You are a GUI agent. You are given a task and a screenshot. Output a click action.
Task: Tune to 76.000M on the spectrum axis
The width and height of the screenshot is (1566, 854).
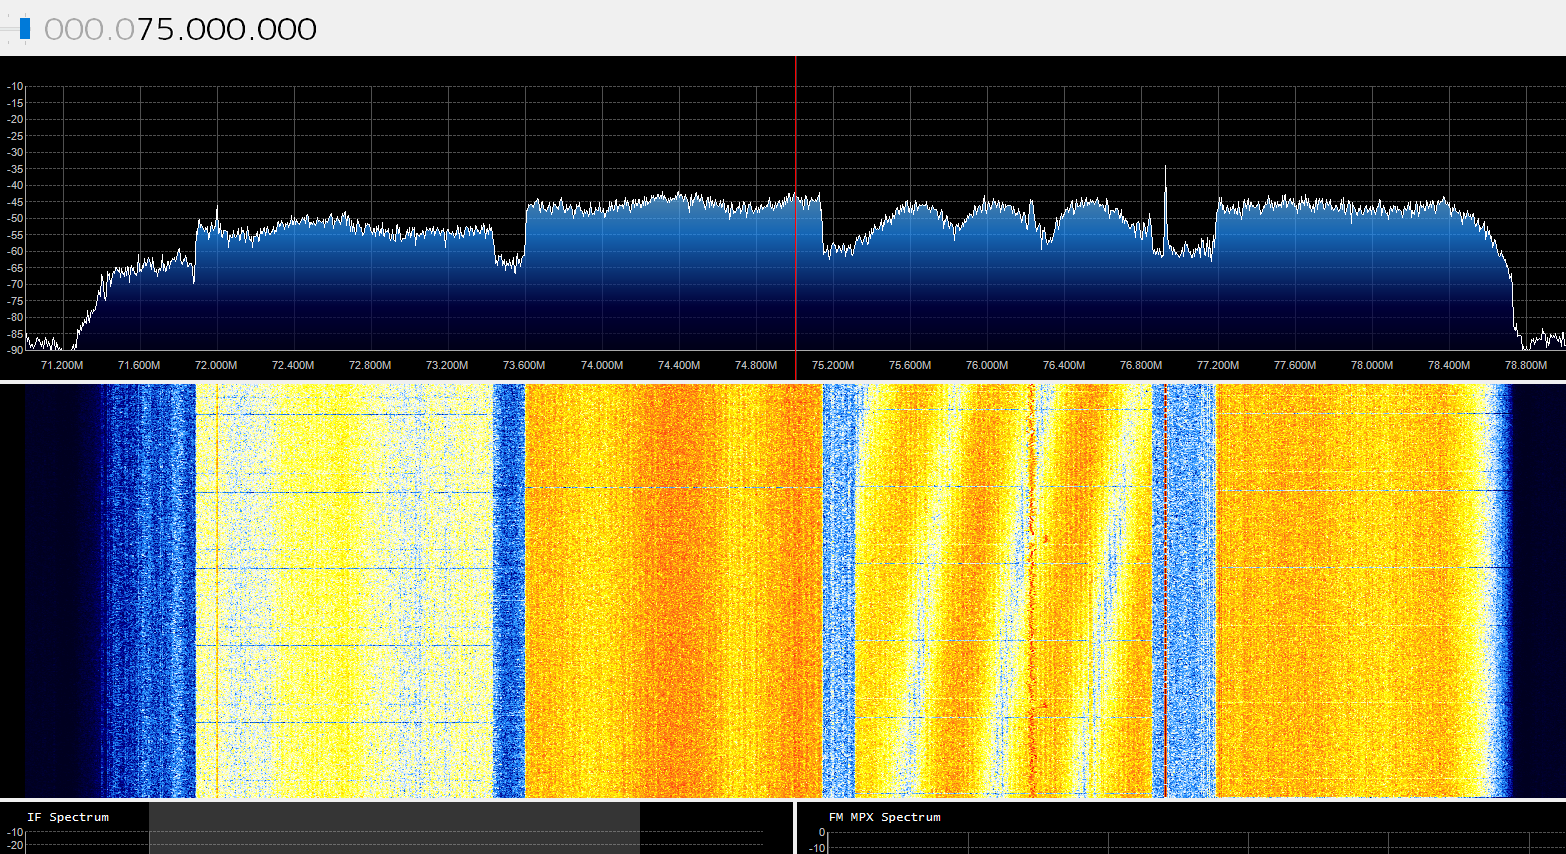pyautogui.click(x=987, y=365)
